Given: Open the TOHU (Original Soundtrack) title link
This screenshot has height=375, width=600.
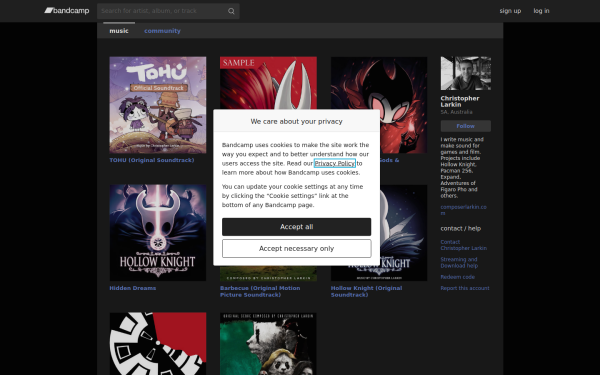Looking at the screenshot, I should pos(152,160).
